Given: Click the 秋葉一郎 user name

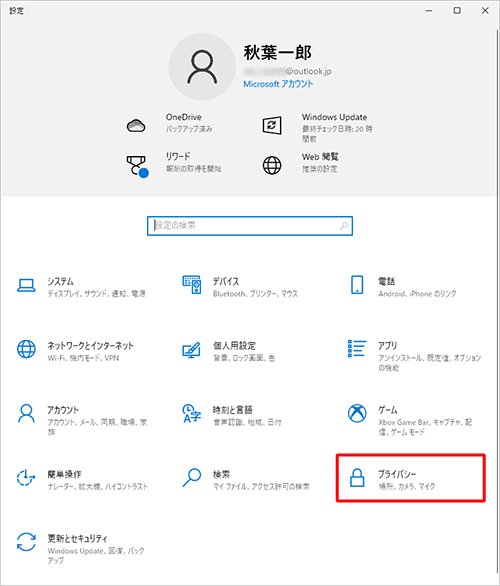Looking at the screenshot, I should (278, 52).
